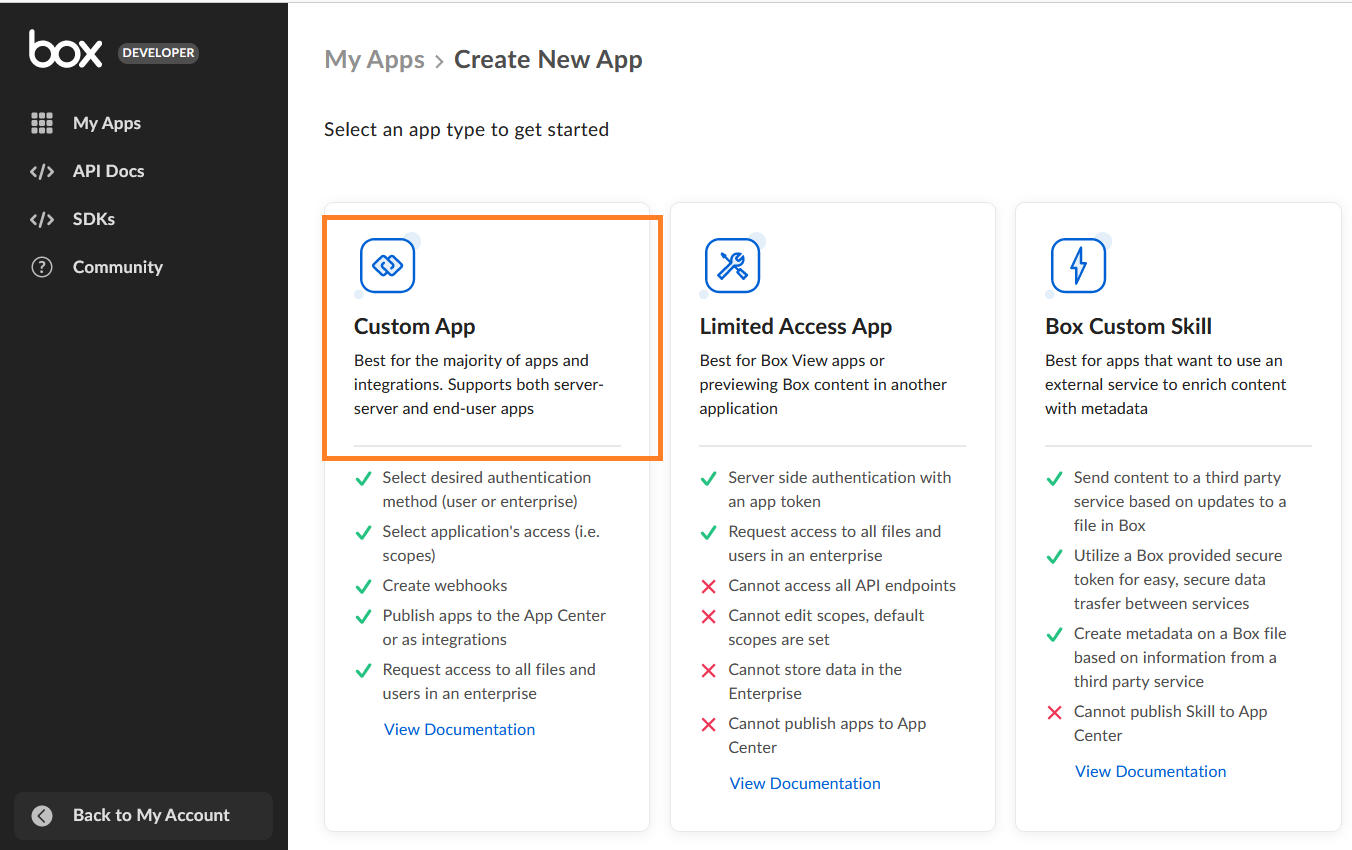Screen dimensions: 1352x850
Task: Click 'Select an app type to get started'
Action: pyautogui.click(x=466, y=129)
